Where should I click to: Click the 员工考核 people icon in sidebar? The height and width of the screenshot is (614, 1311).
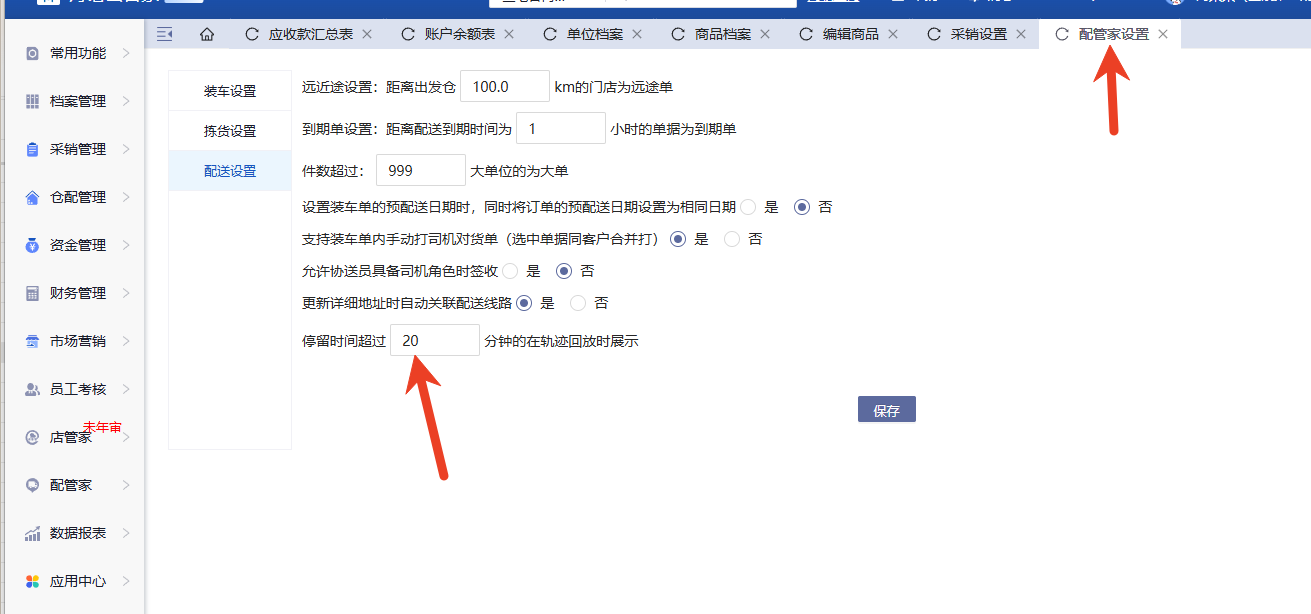click(32, 389)
